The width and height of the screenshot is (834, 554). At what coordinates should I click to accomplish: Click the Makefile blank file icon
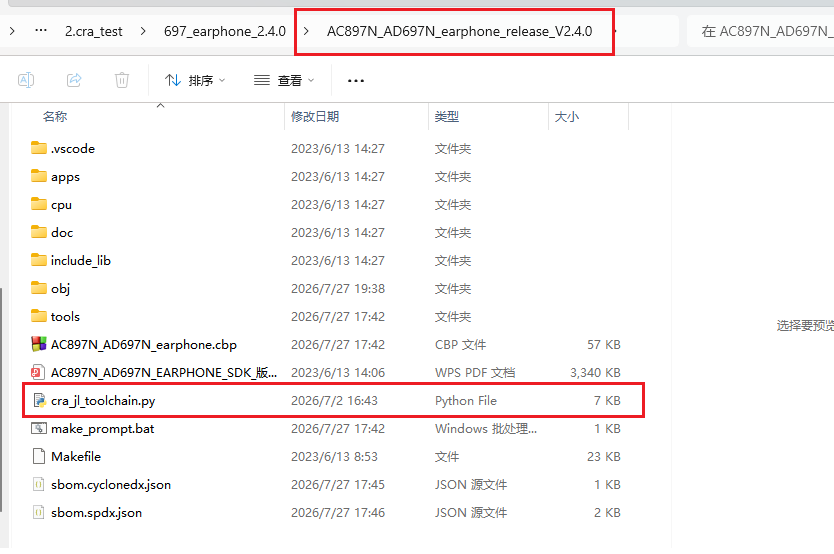point(39,456)
